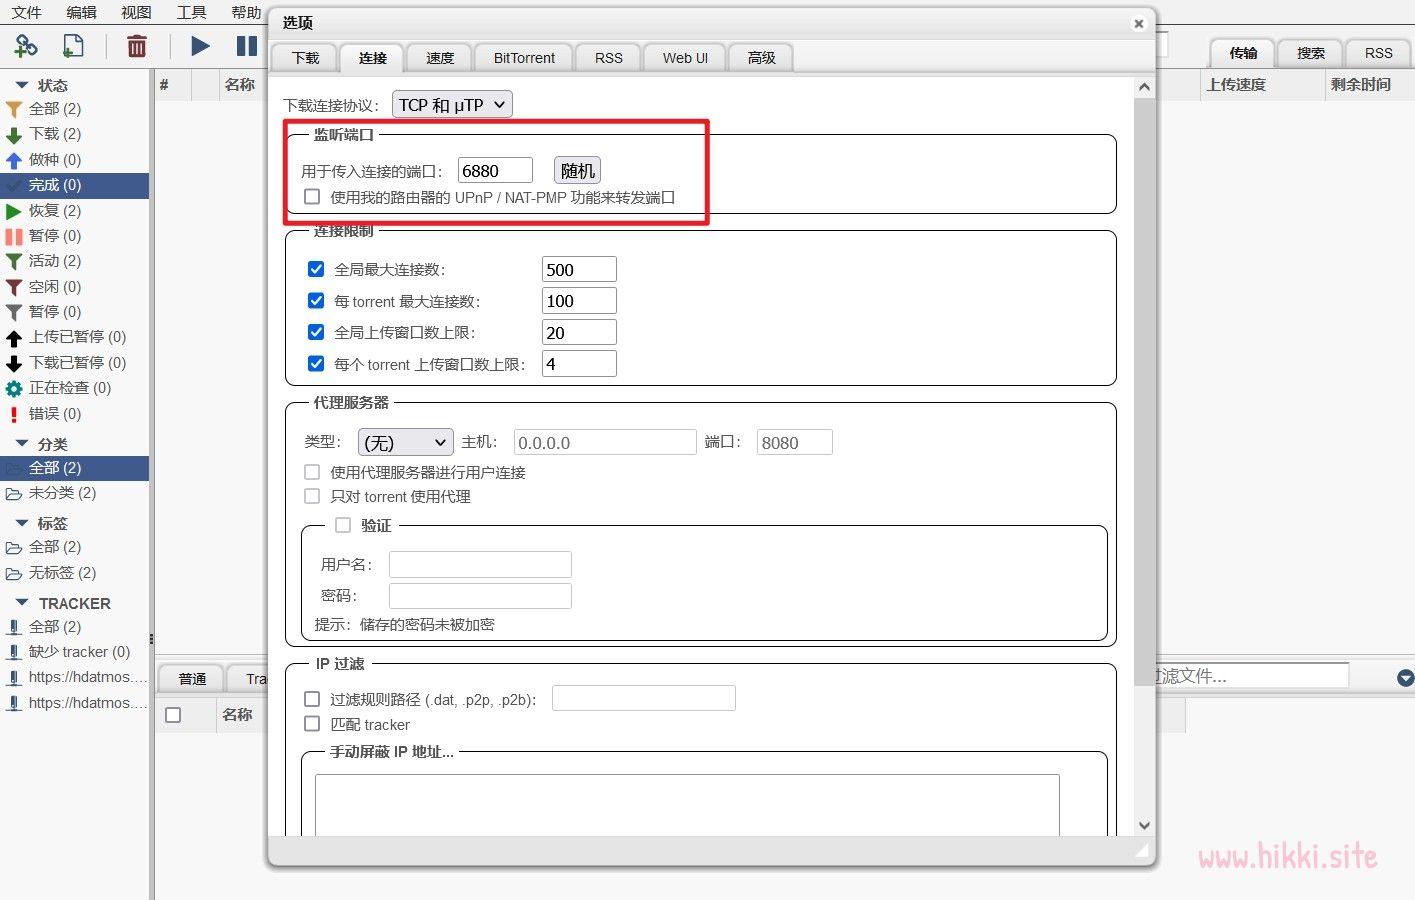
Task: Open the 视图 menu
Action: point(136,13)
